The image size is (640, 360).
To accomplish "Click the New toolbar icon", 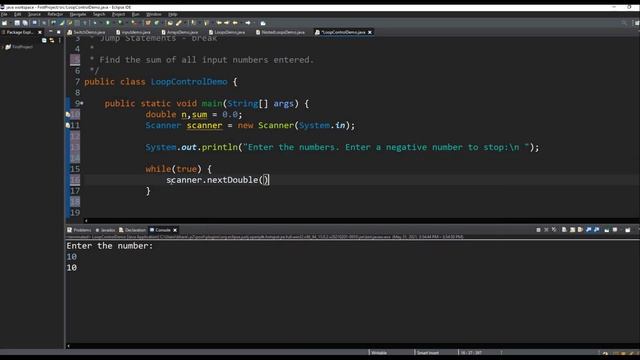I will tap(5, 23).
